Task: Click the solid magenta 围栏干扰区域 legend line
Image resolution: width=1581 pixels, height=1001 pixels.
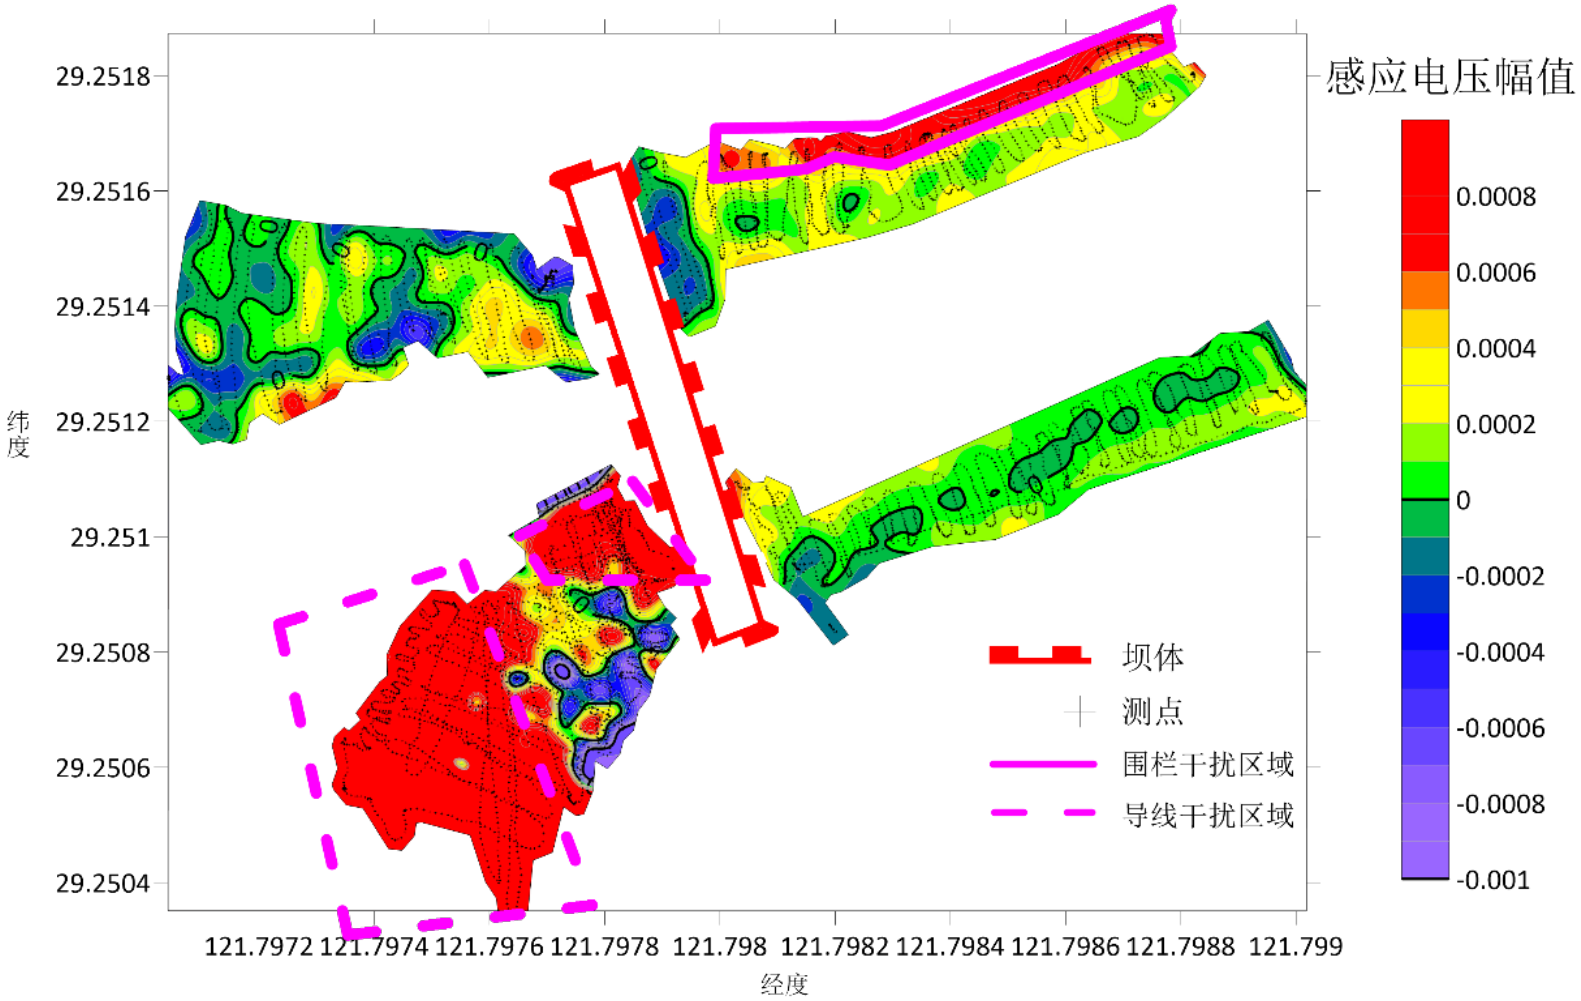Action: point(1042,764)
